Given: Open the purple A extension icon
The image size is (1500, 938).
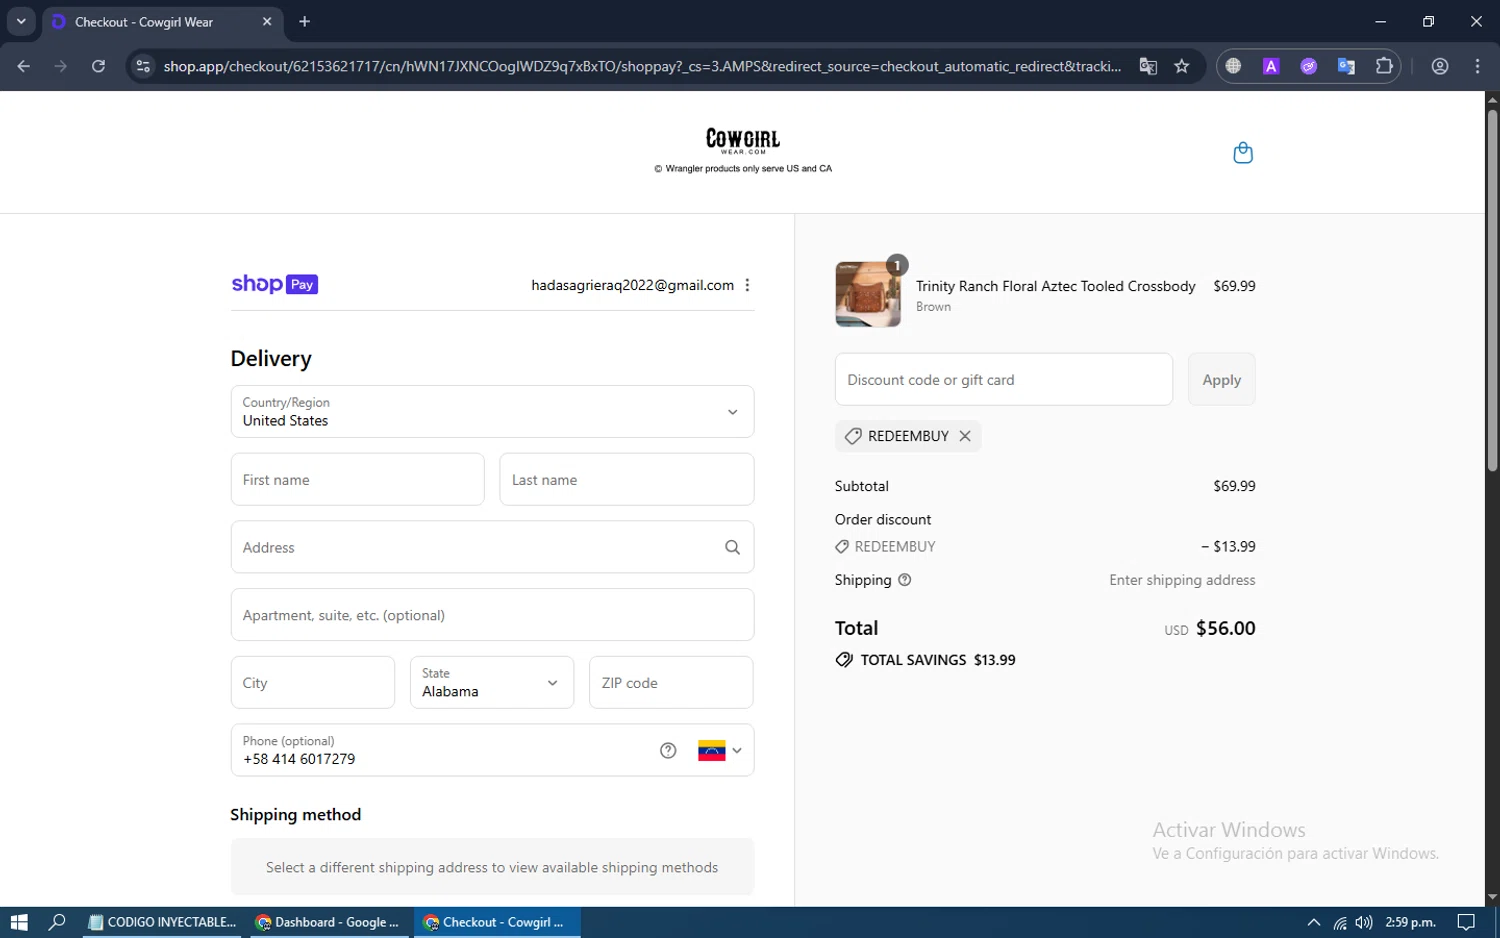Looking at the screenshot, I should coord(1271,66).
